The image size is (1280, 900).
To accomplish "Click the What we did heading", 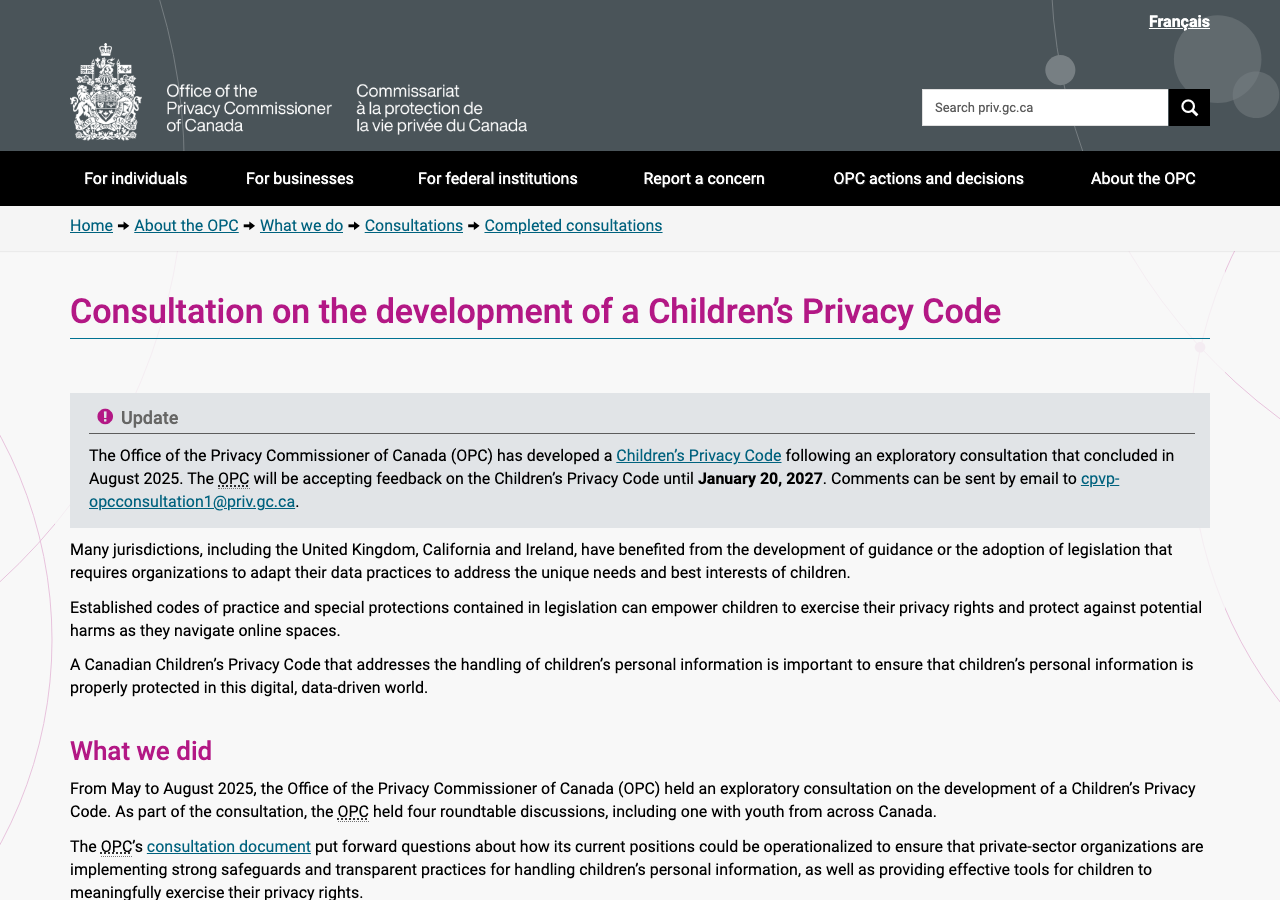I will (141, 751).
